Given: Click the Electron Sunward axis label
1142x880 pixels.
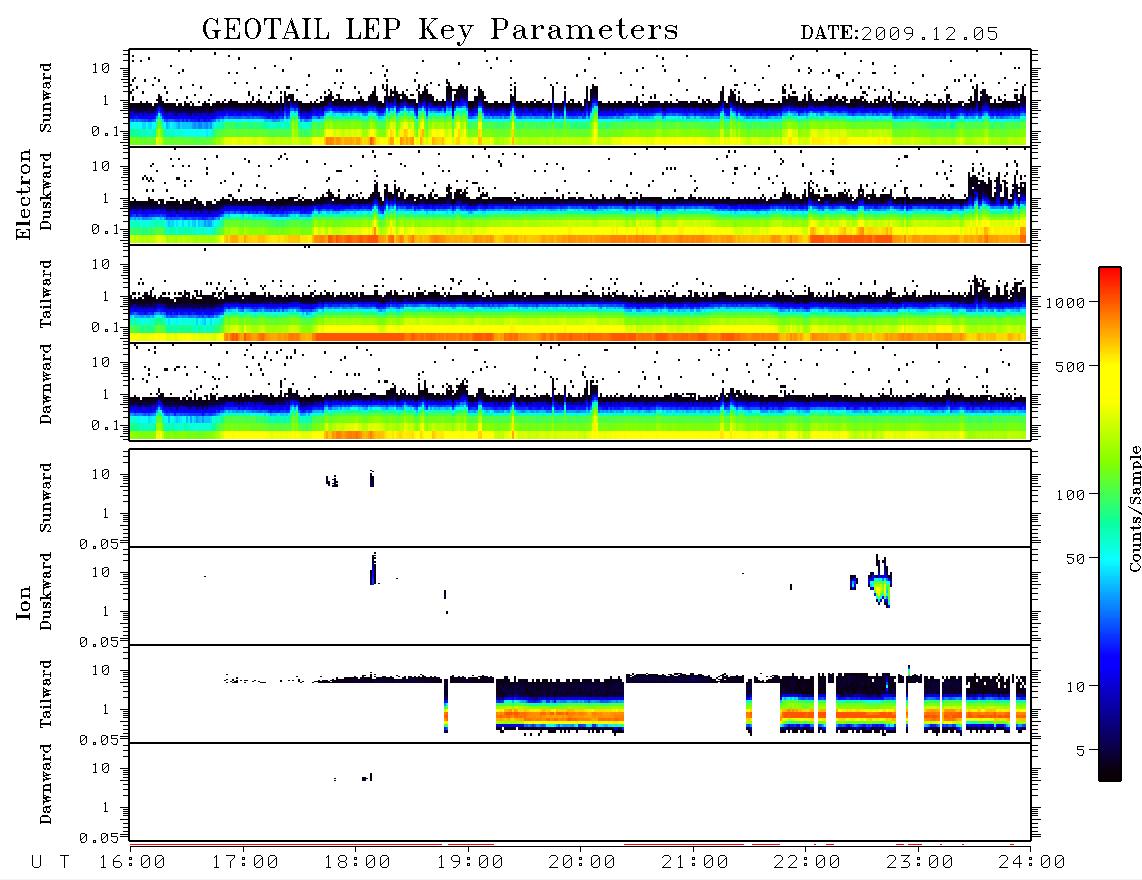Looking at the screenshot, I should coord(46,98).
